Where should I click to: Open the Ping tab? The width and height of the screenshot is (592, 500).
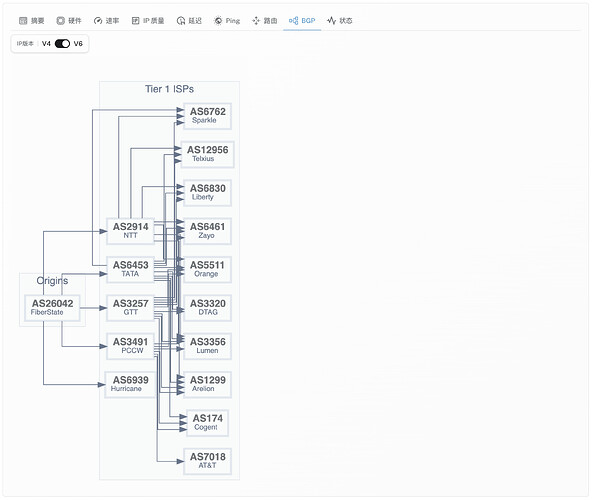(x=227, y=21)
